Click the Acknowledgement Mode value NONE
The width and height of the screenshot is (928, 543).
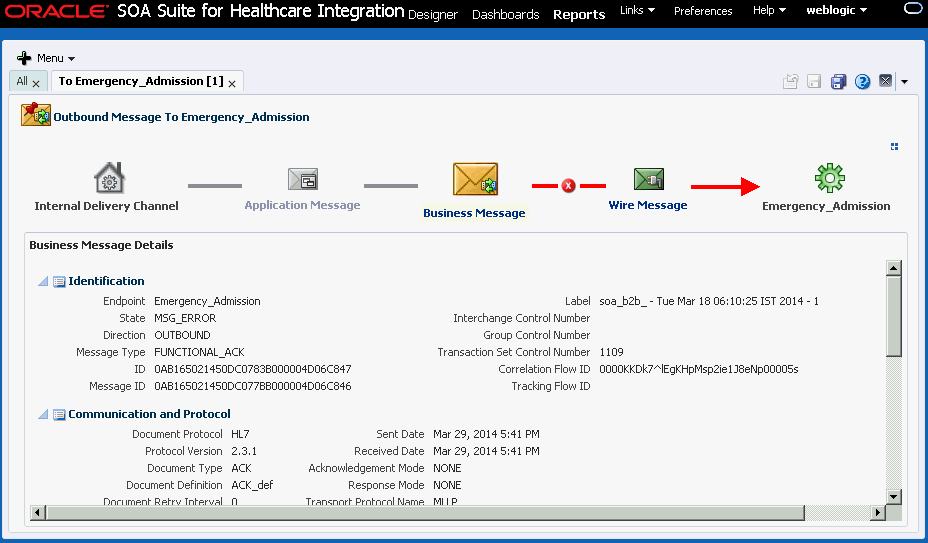[x=447, y=468]
